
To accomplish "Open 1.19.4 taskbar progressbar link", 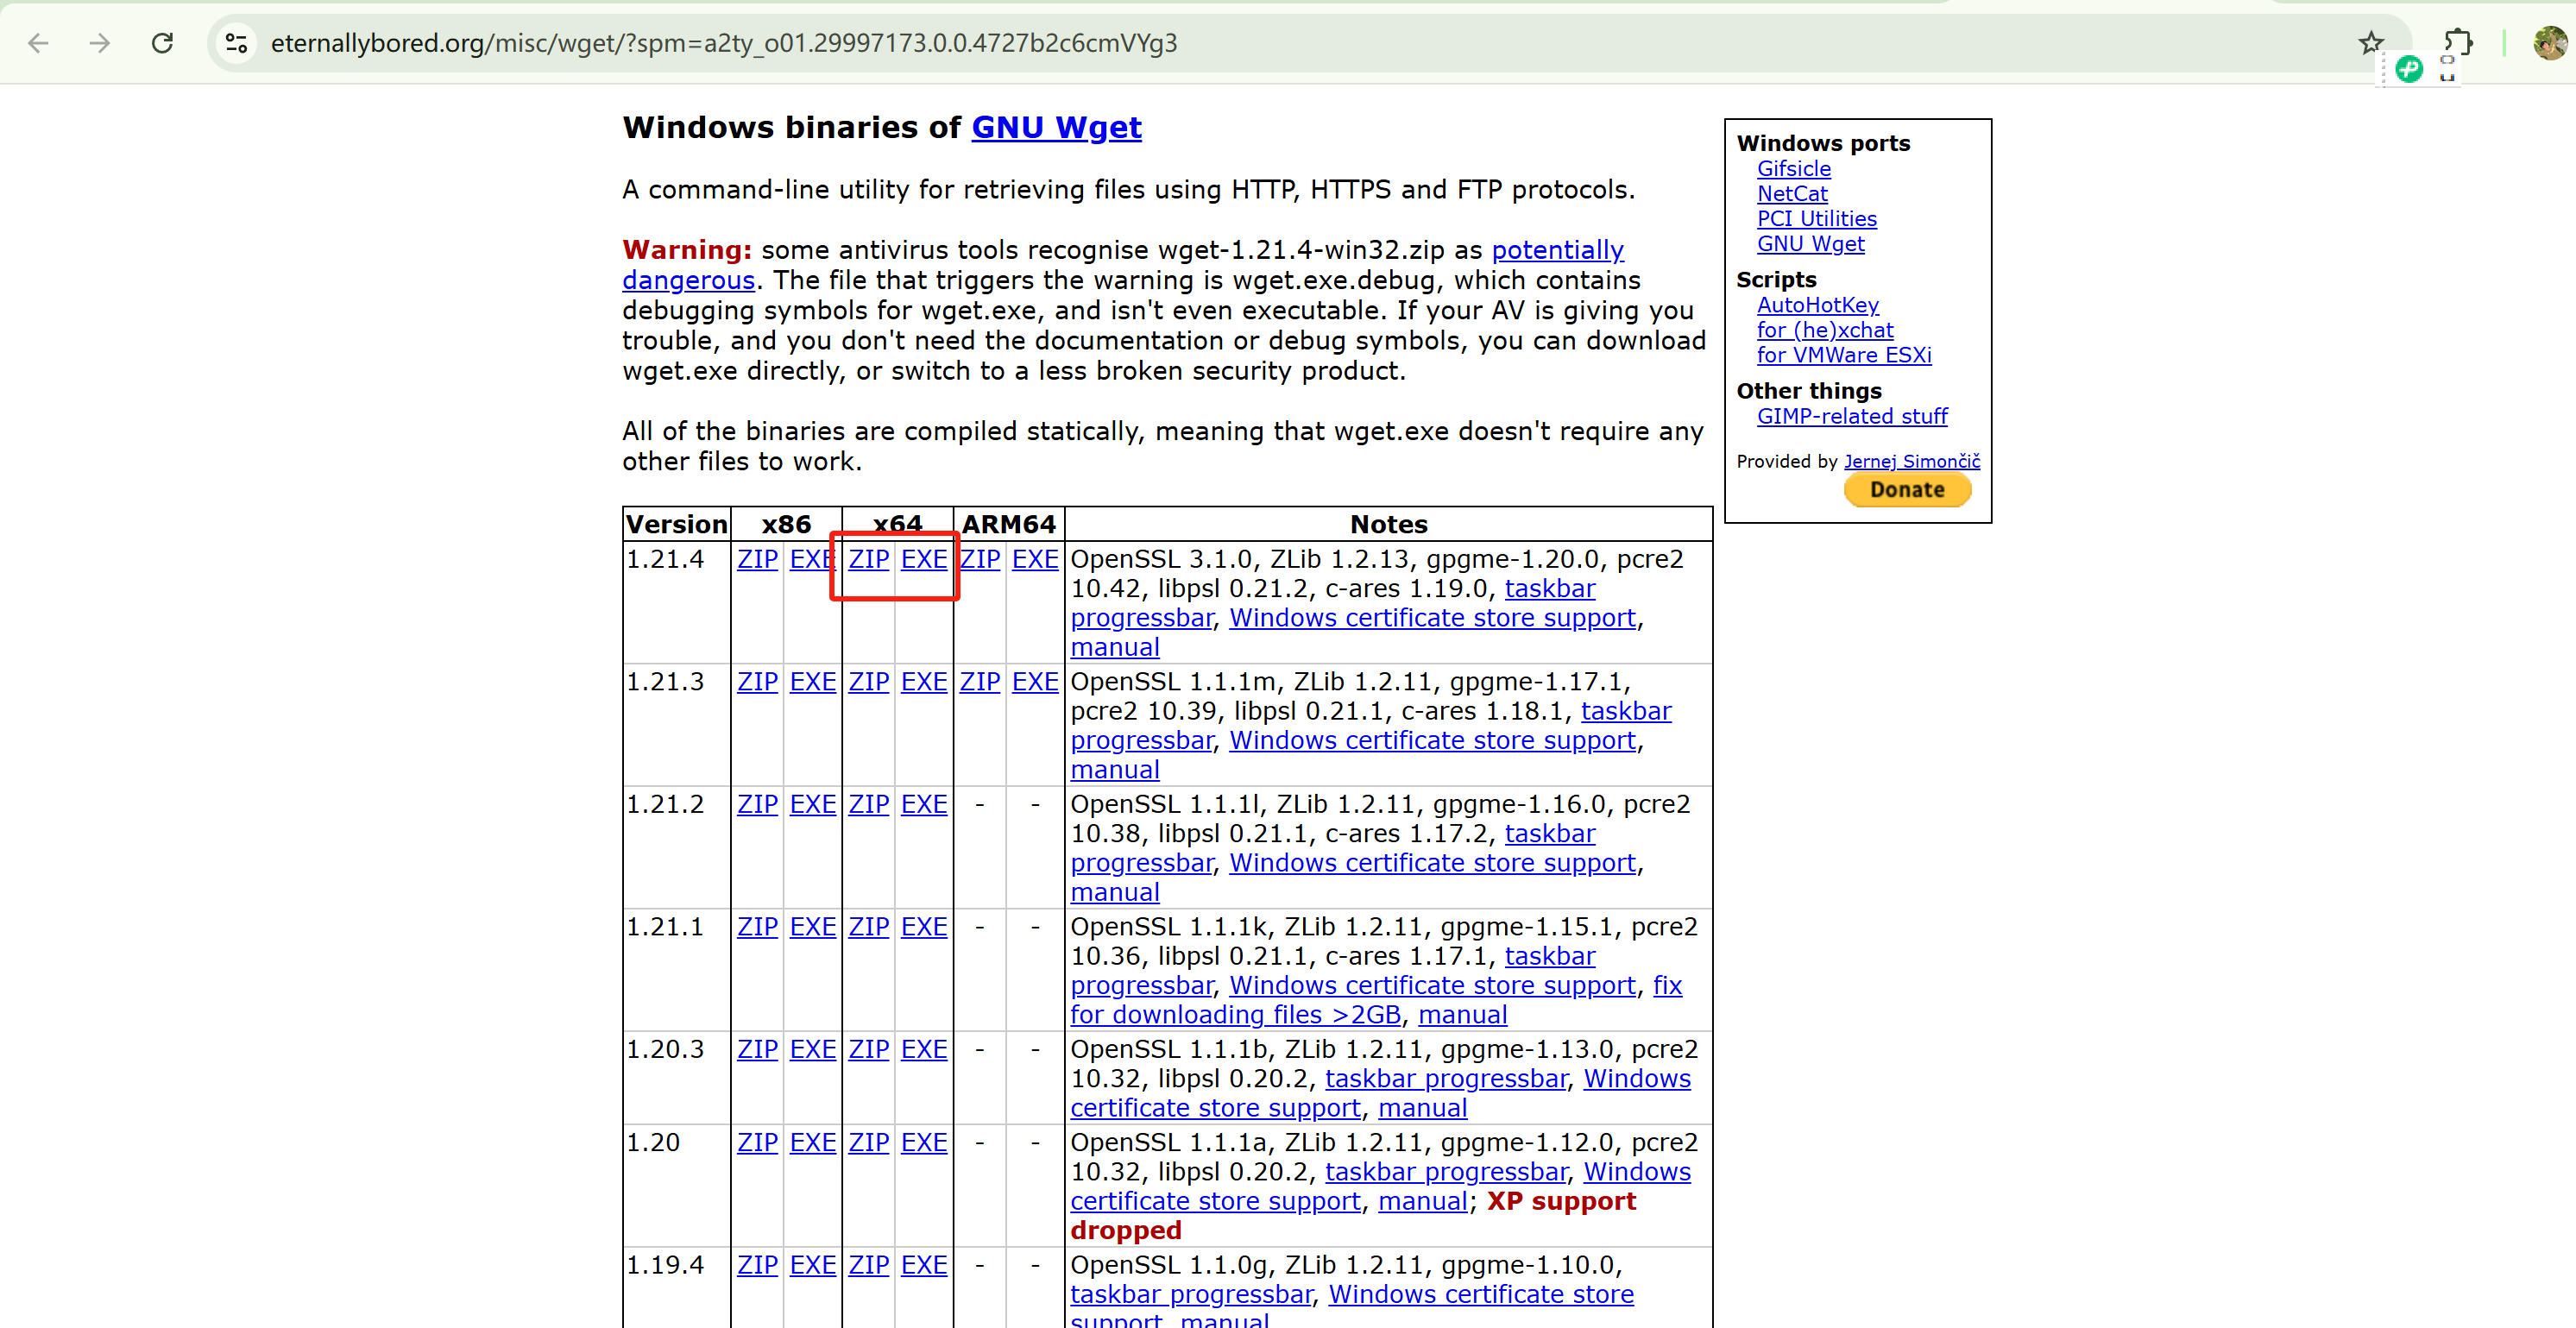I will coord(1191,1294).
